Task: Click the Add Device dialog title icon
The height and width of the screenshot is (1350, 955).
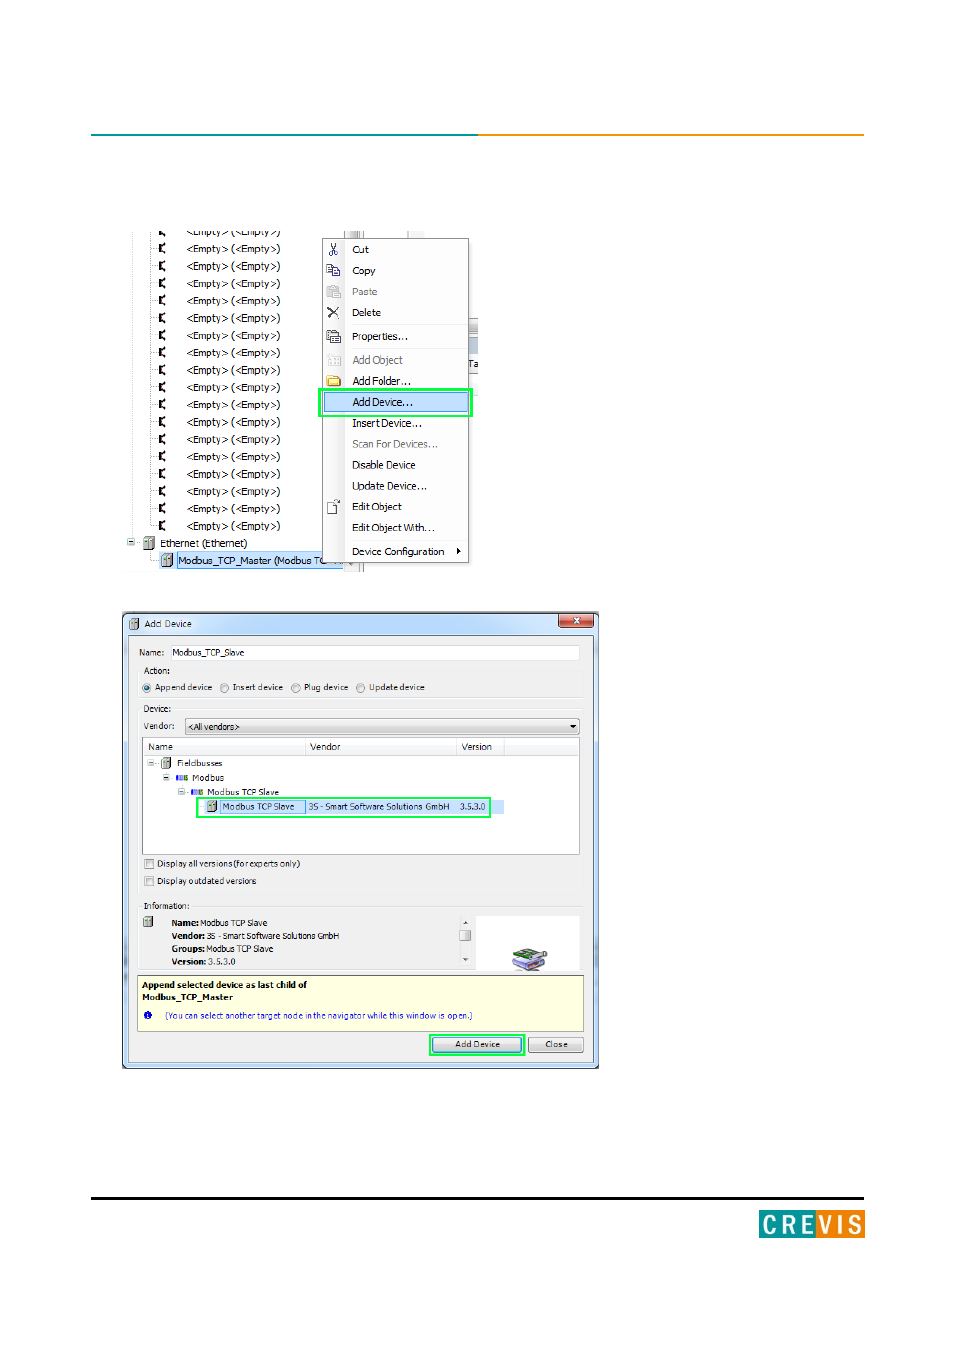Action: click(134, 623)
